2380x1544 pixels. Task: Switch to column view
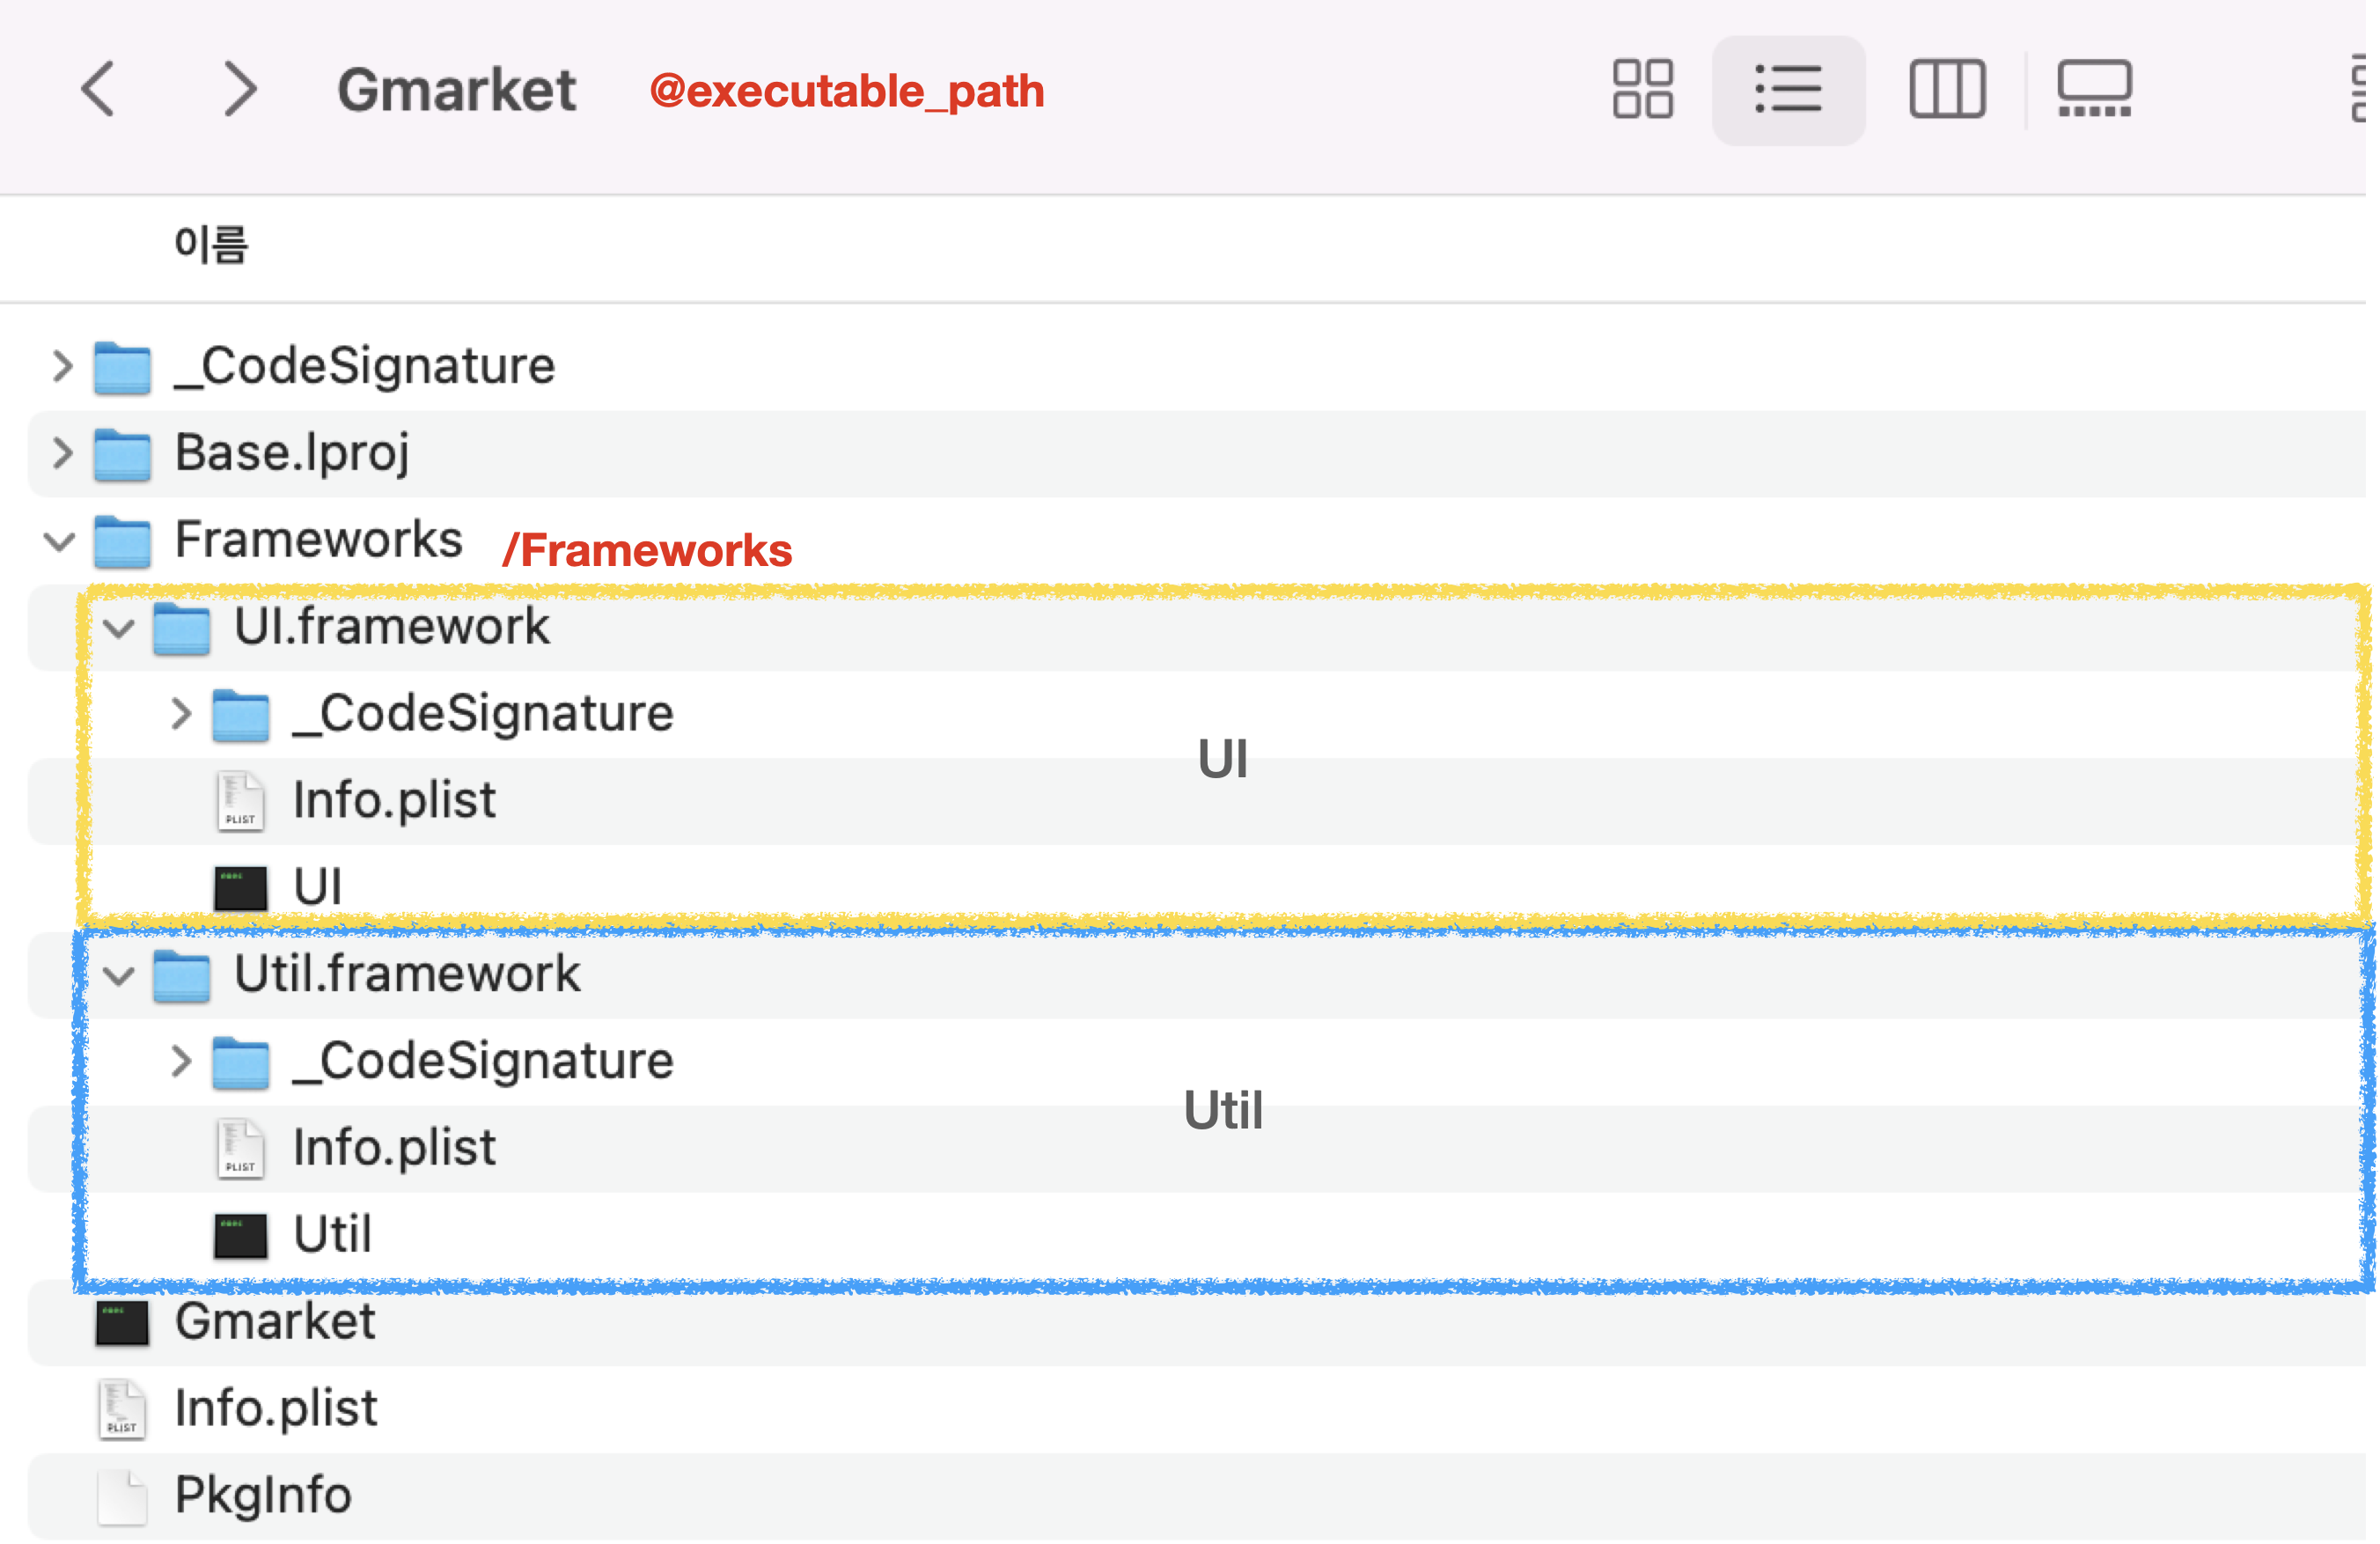click(1946, 90)
